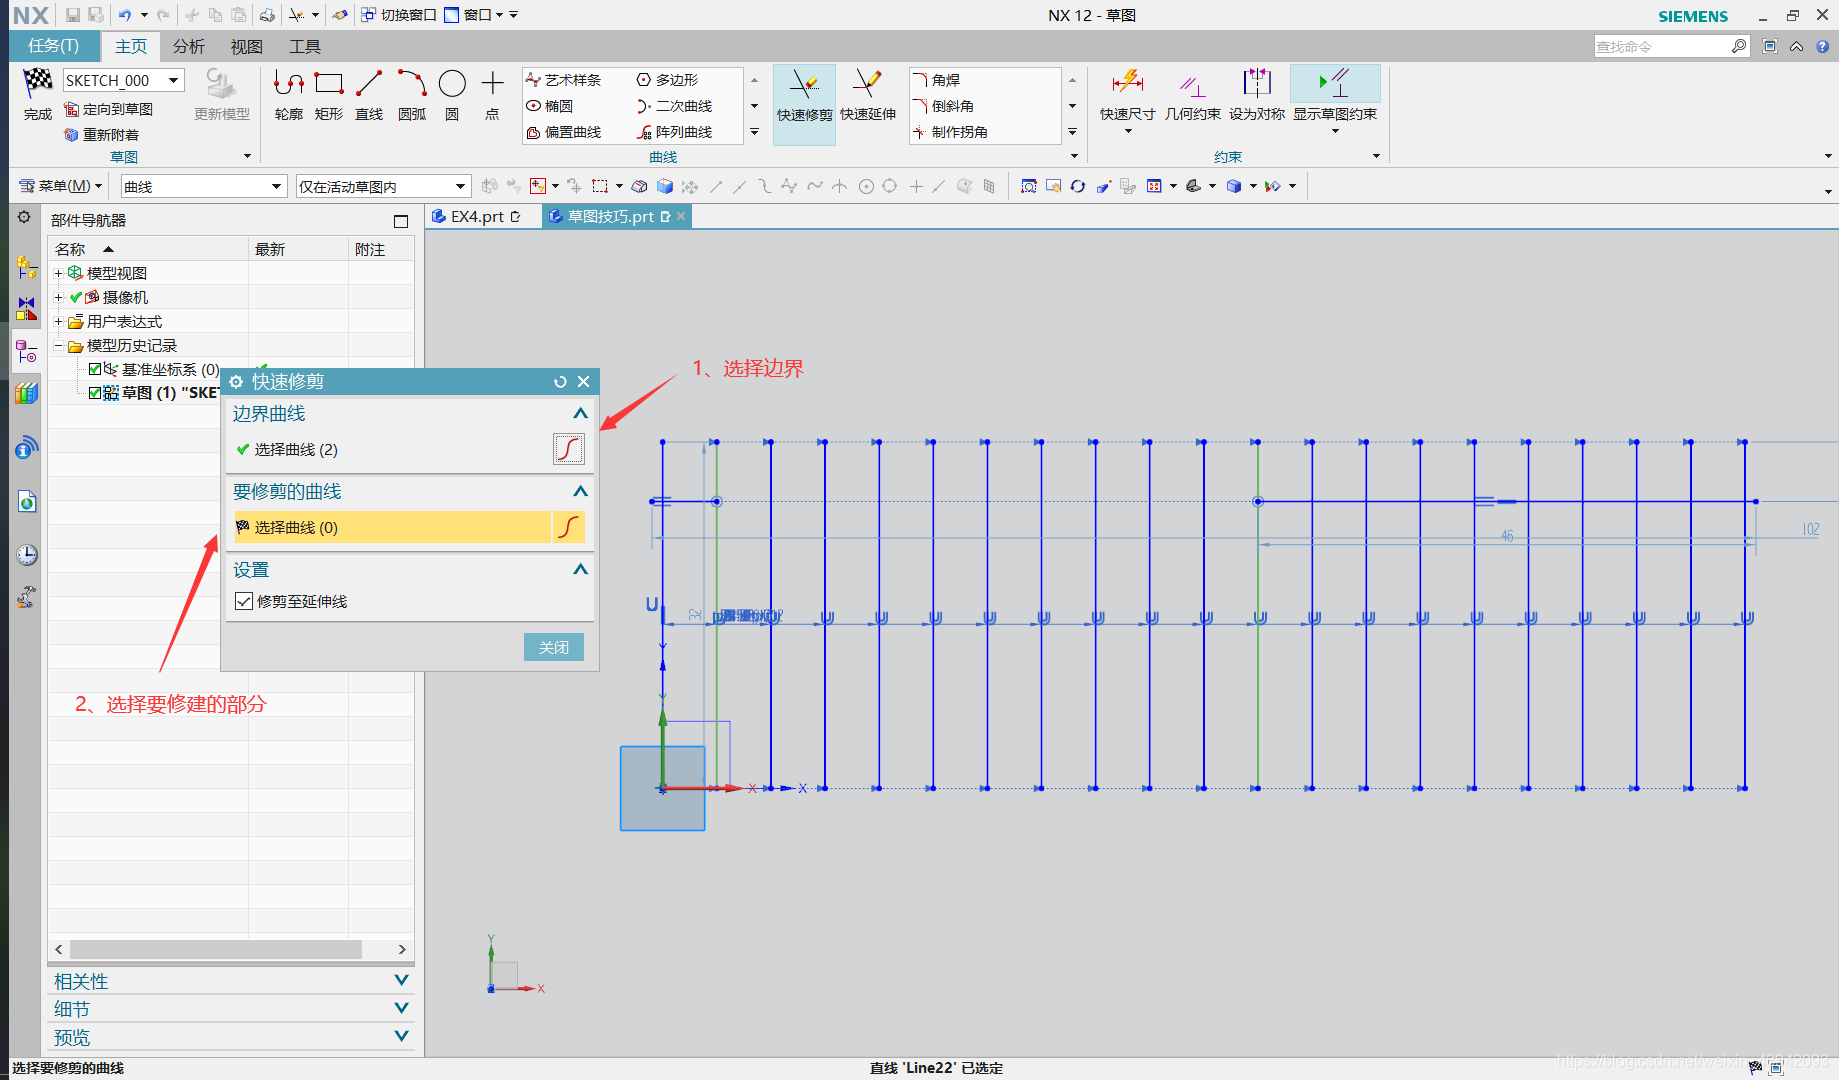Open the 曲线 selection filter dropdown
This screenshot has width=1839, height=1080.
277,187
